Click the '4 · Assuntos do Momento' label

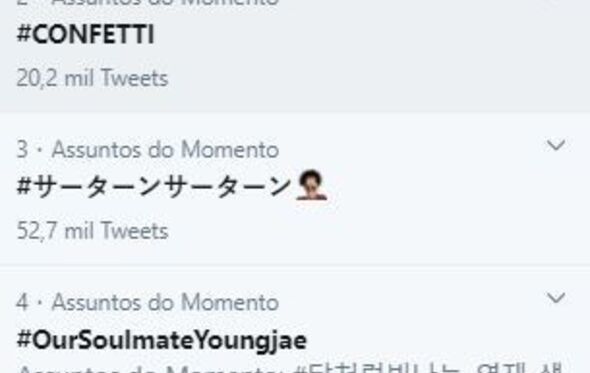[148, 302]
